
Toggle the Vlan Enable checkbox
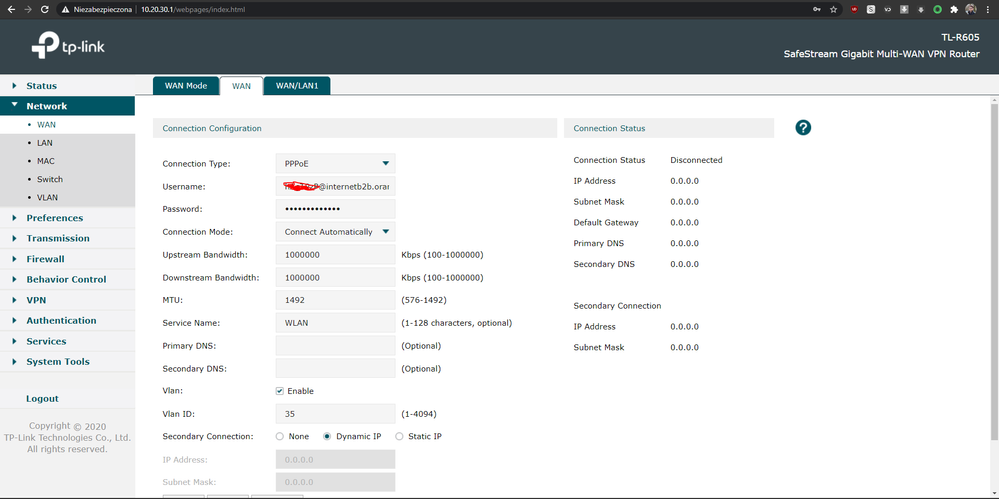tap(280, 391)
